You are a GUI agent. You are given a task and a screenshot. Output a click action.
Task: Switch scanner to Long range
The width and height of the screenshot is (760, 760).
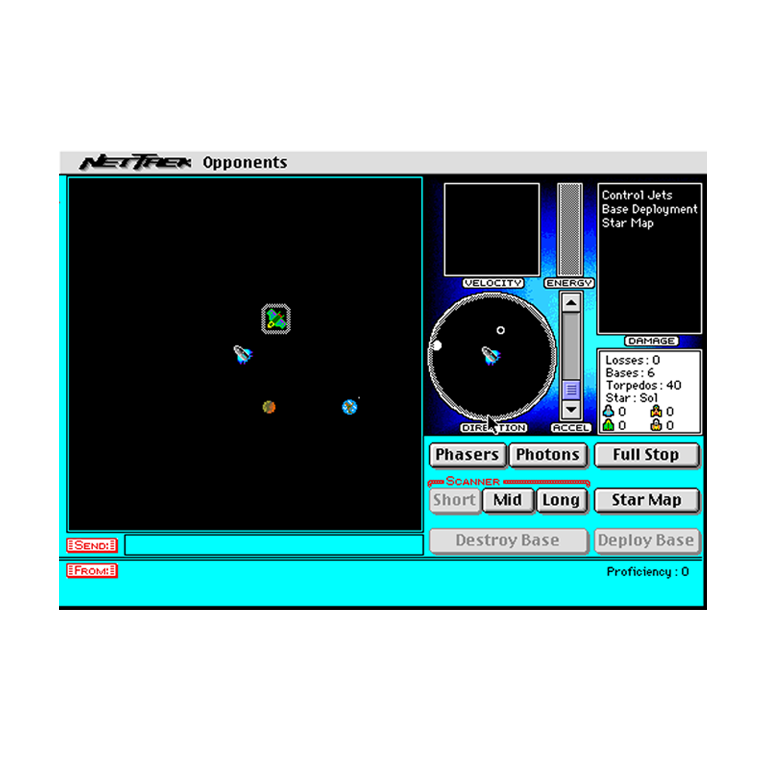point(561,500)
